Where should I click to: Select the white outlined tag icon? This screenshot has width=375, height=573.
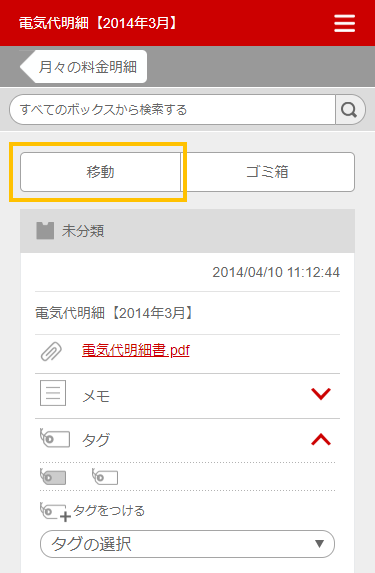105,477
